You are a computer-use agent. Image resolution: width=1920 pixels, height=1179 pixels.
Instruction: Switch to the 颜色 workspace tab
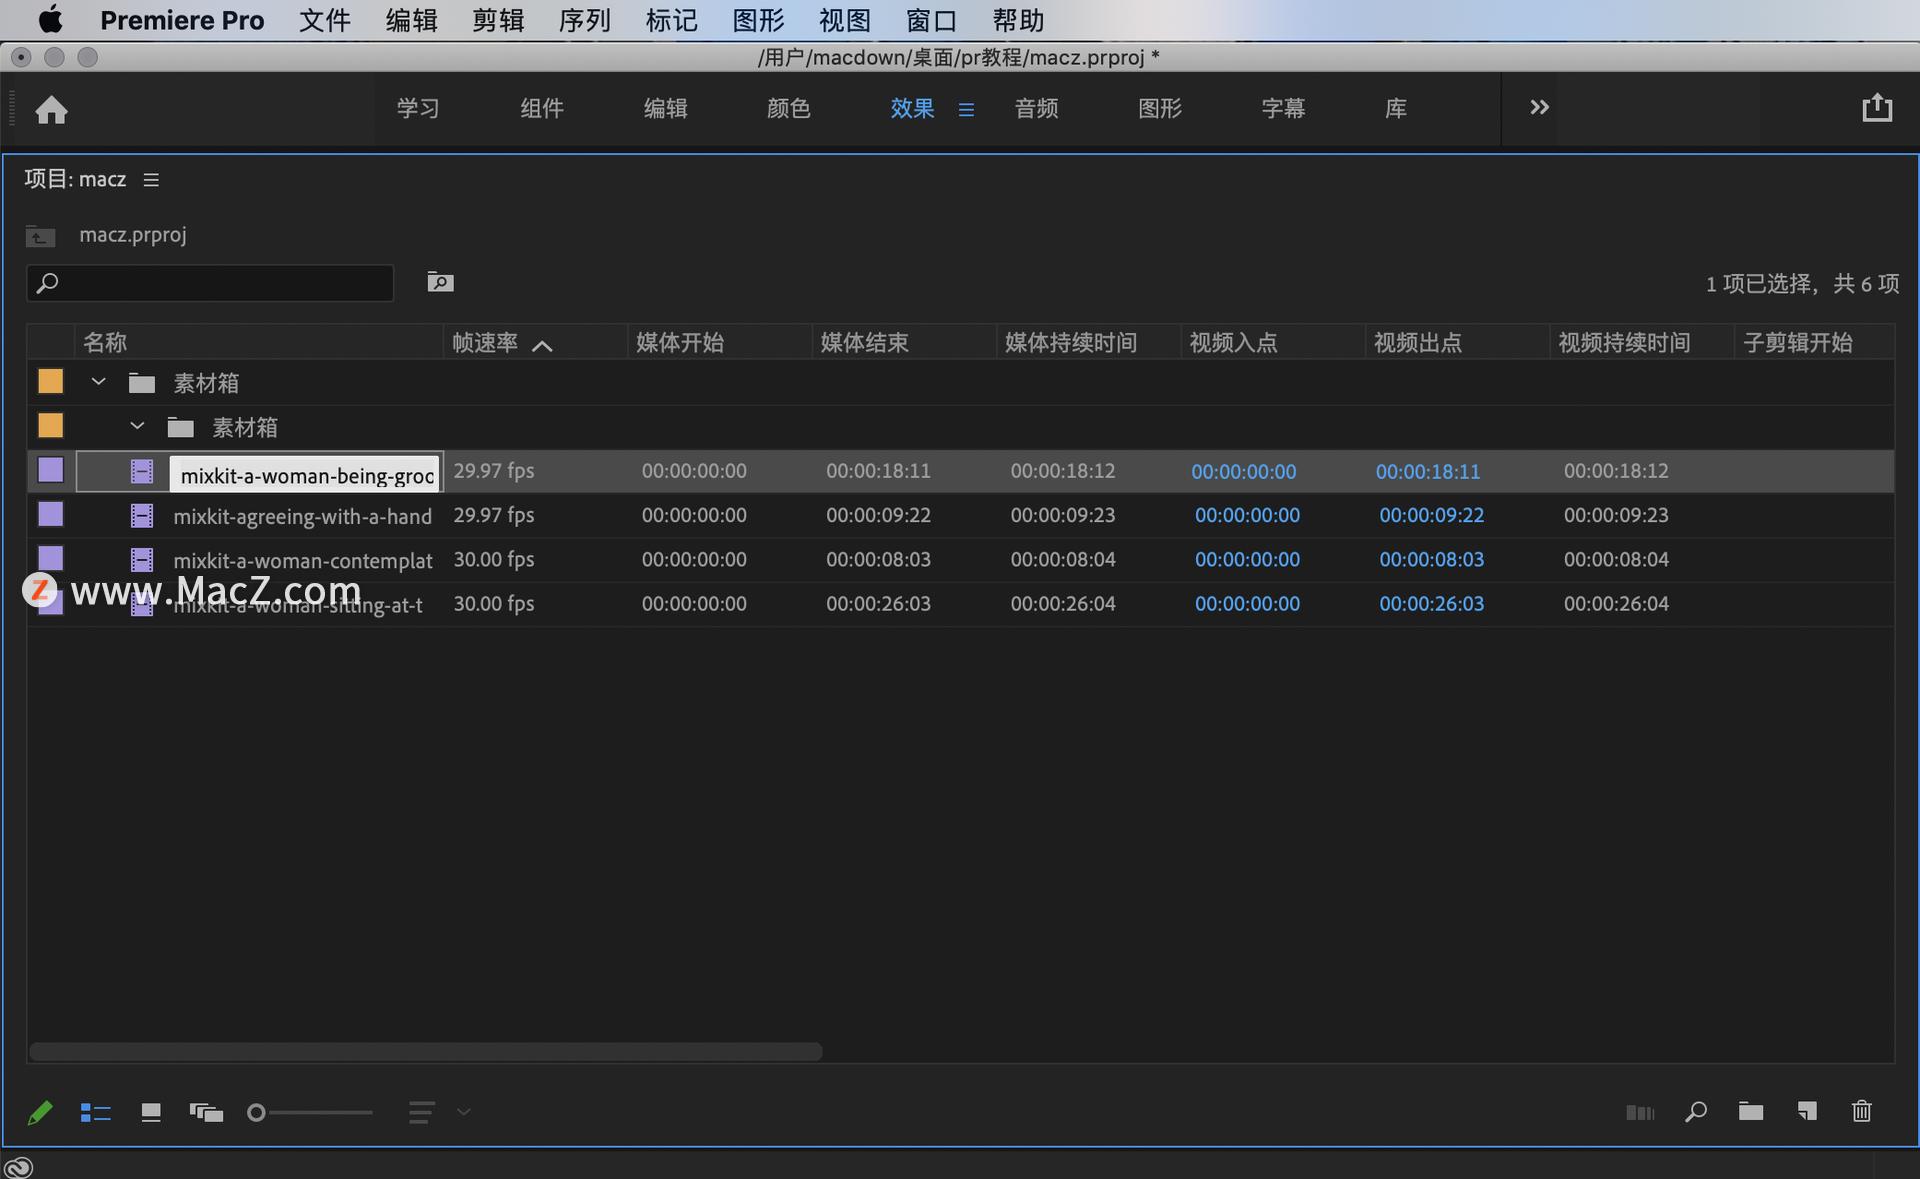coord(788,108)
